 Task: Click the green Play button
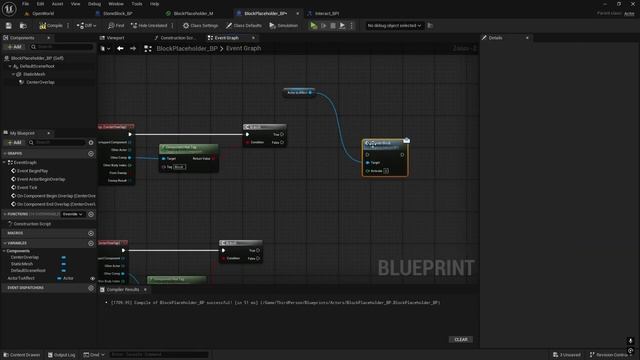coord(313,26)
